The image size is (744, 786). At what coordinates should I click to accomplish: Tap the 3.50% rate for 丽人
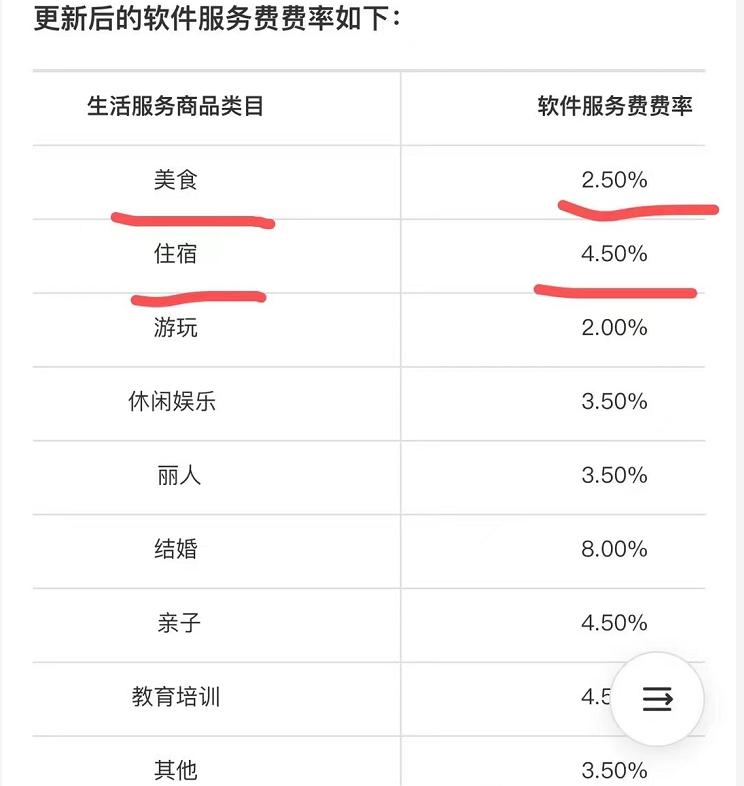[614, 475]
